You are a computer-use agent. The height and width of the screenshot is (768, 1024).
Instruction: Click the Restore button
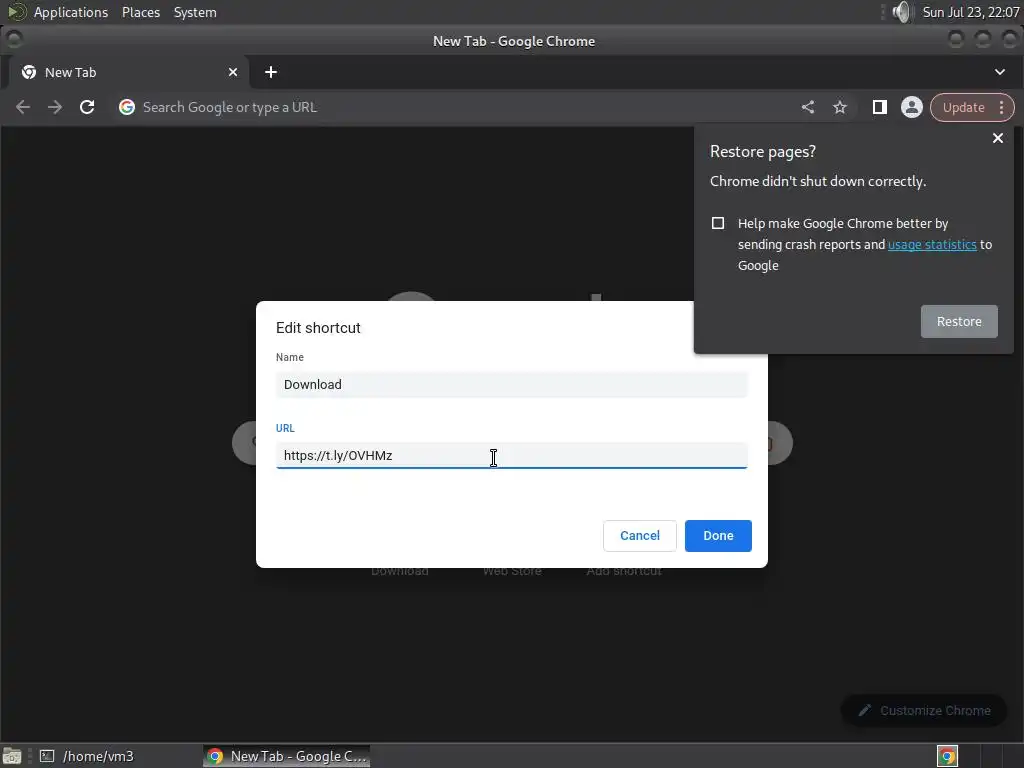[959, 321]
